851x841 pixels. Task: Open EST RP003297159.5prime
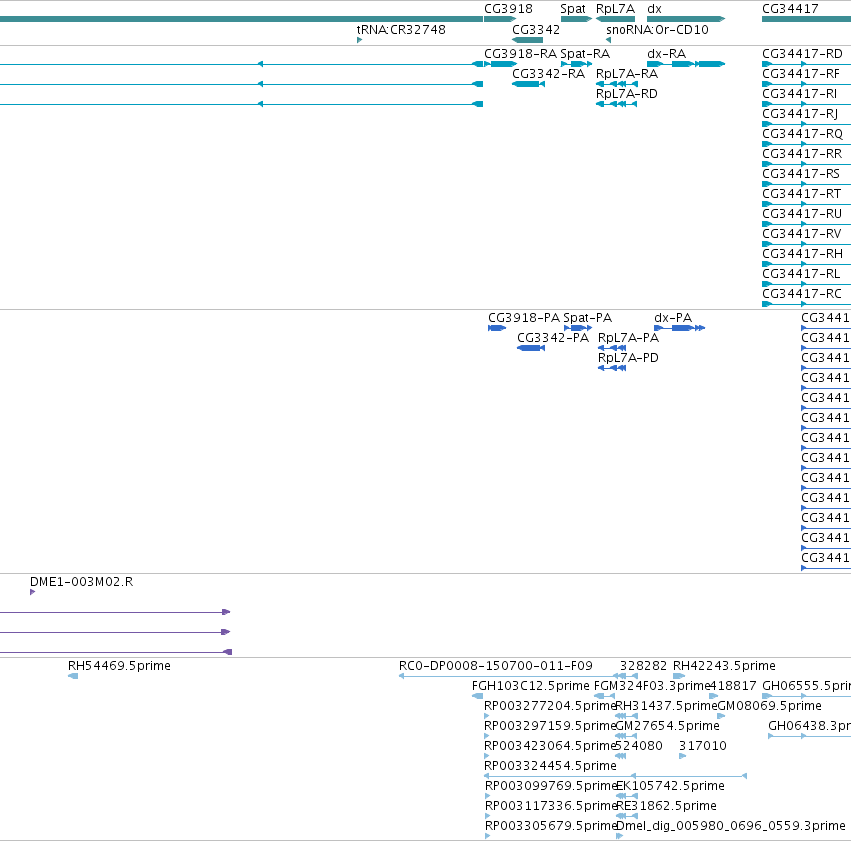point(550,726)
